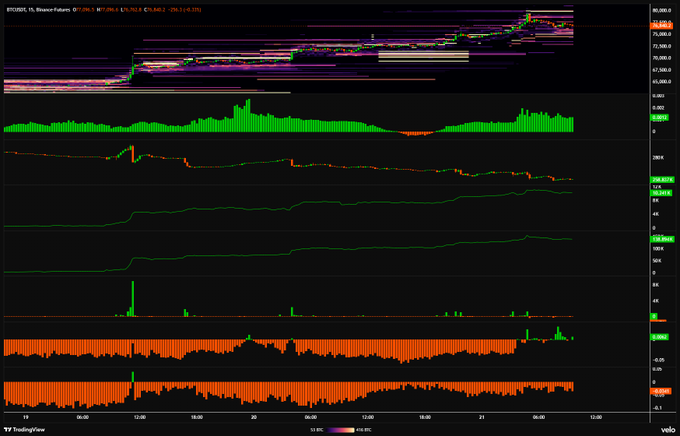The image size is (680, 436).
Task: Select the low price value L76,762.8
Action: coord(131,10)
